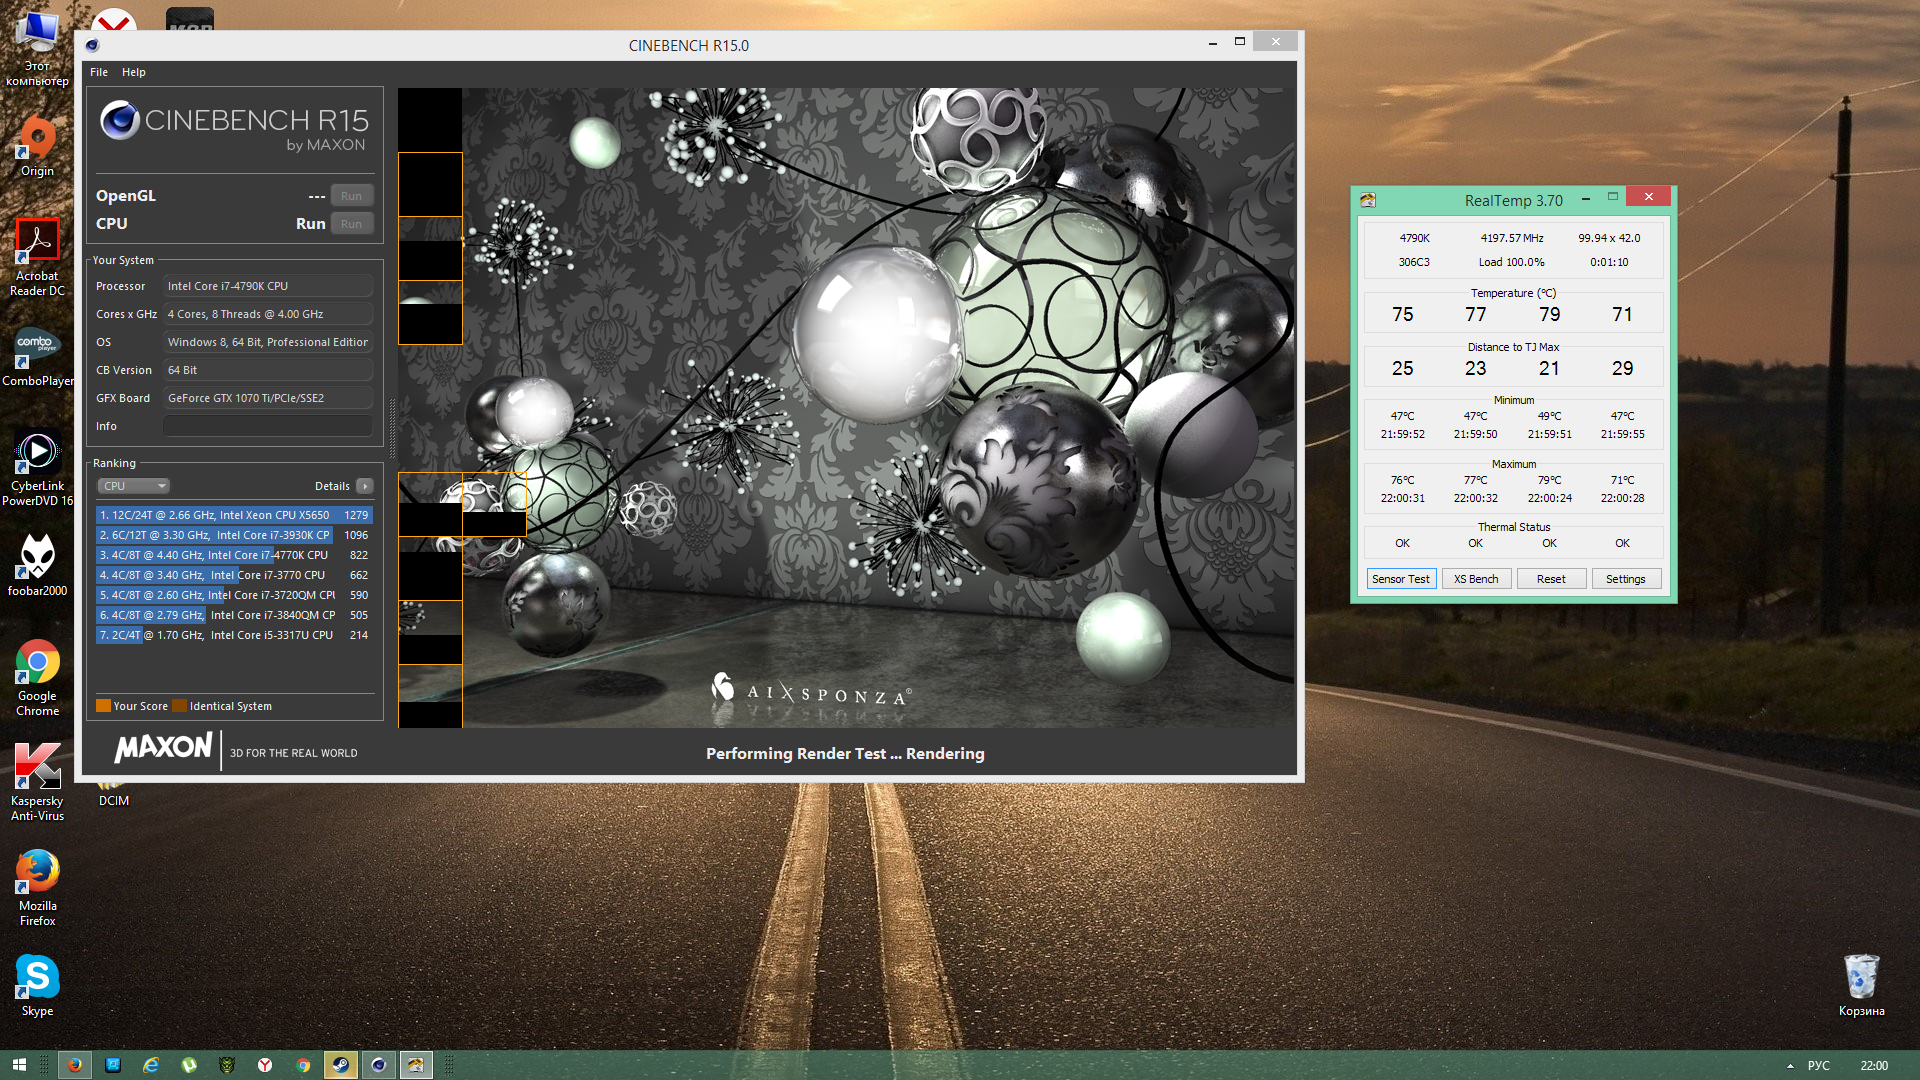
Task: Open the uTorrent taskbar icon
Action: coord(189,1065)
